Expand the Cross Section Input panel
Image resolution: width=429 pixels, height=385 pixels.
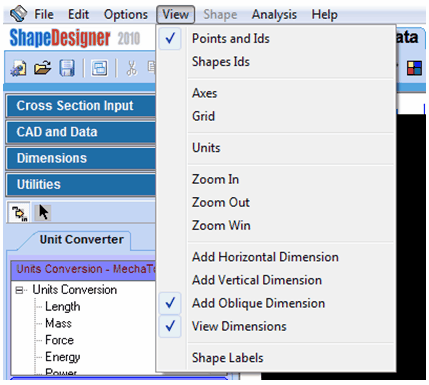pos(81,106)
